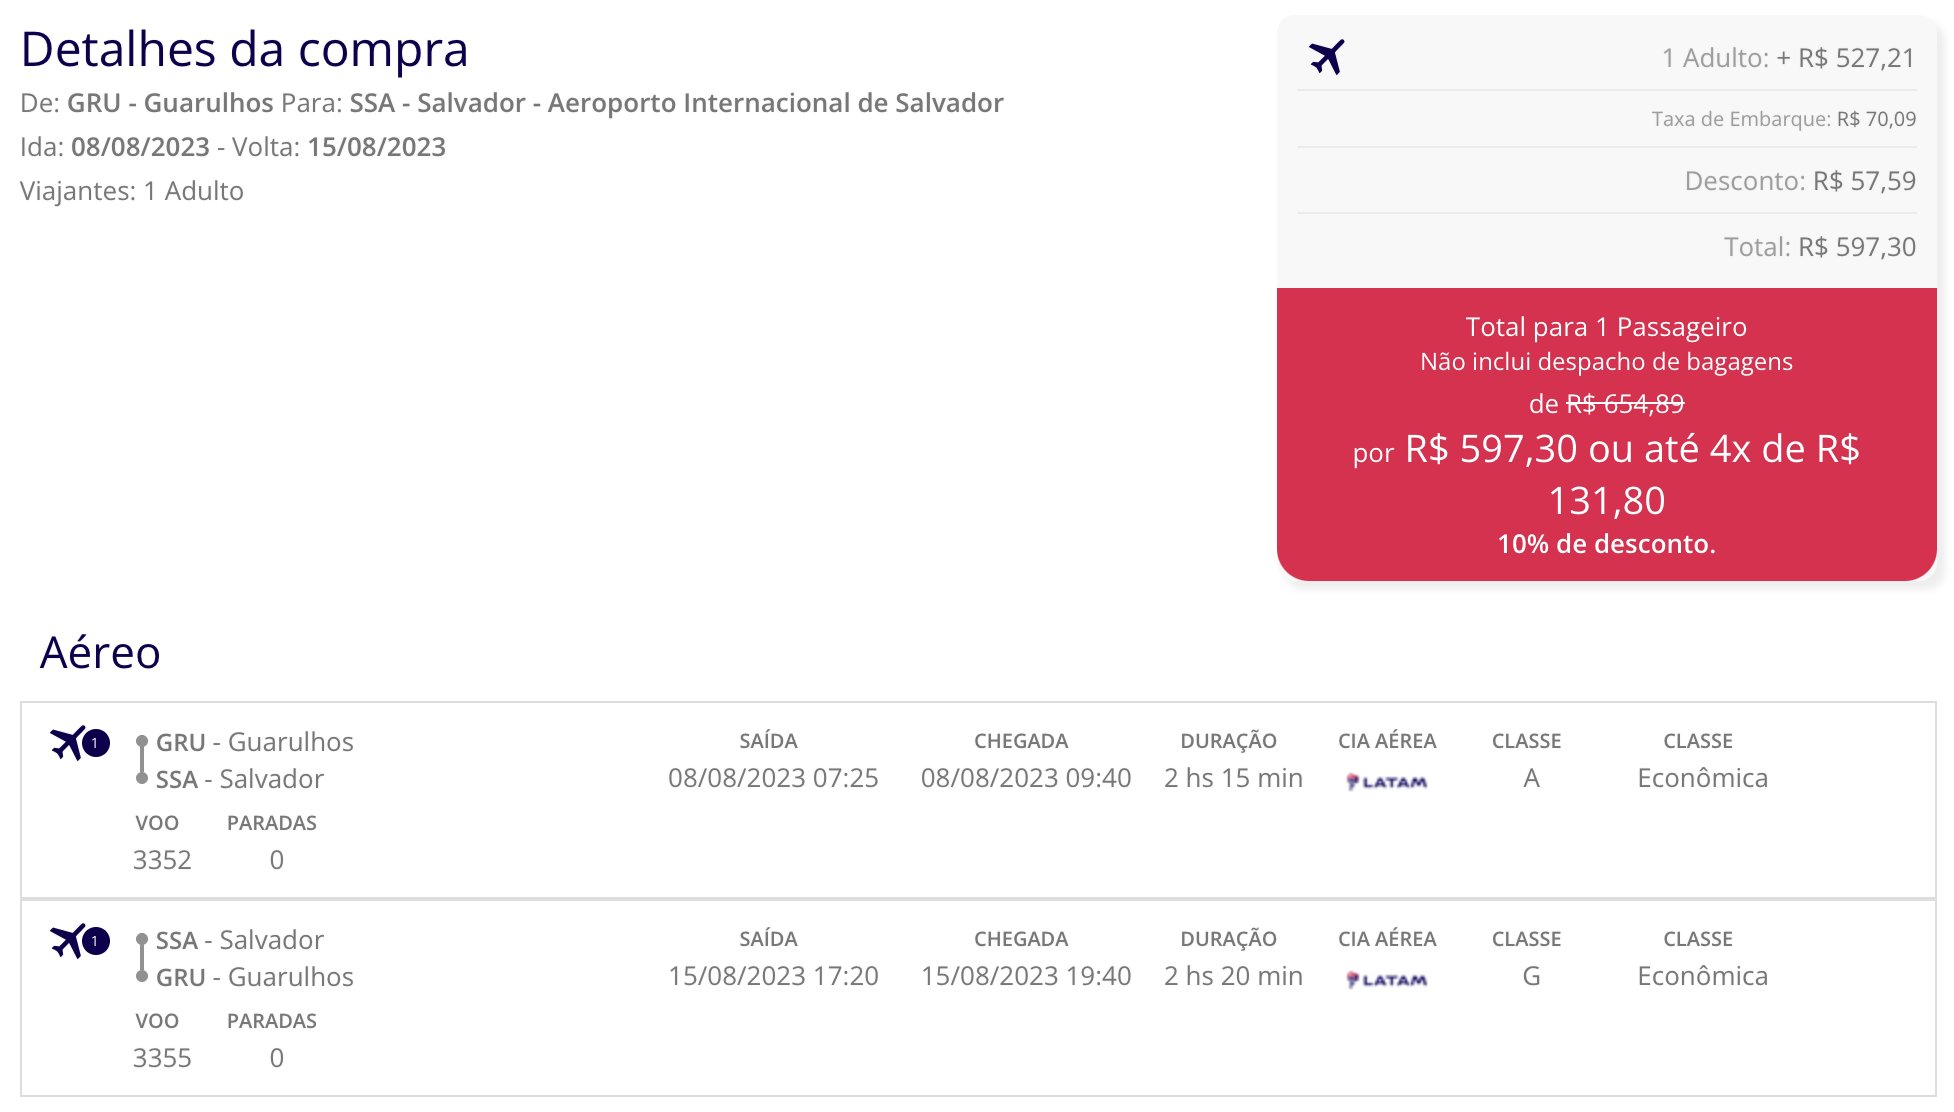Click Não inclui despacho de bagagens note
Viewport: 1954px width, 1112px height.
1606,361
